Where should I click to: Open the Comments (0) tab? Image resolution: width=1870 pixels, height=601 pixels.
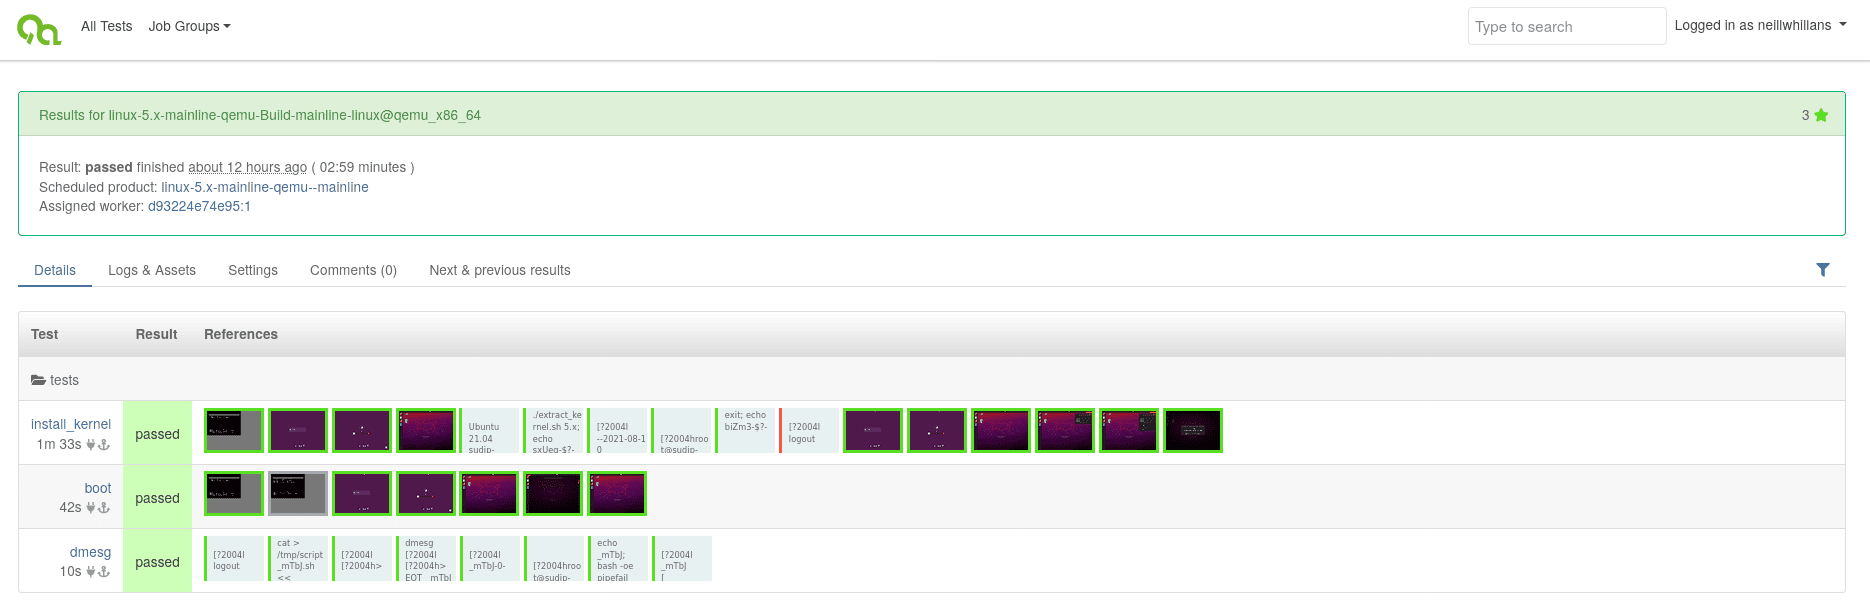(x=353, y=270)
